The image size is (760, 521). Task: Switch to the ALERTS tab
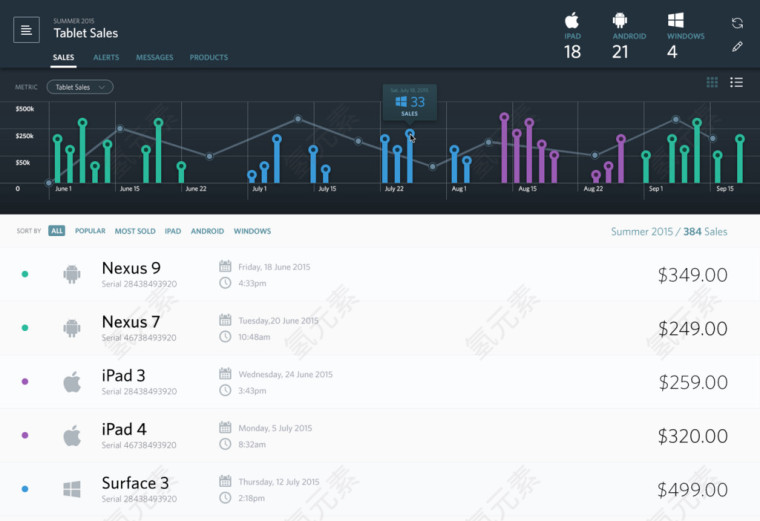106,57
